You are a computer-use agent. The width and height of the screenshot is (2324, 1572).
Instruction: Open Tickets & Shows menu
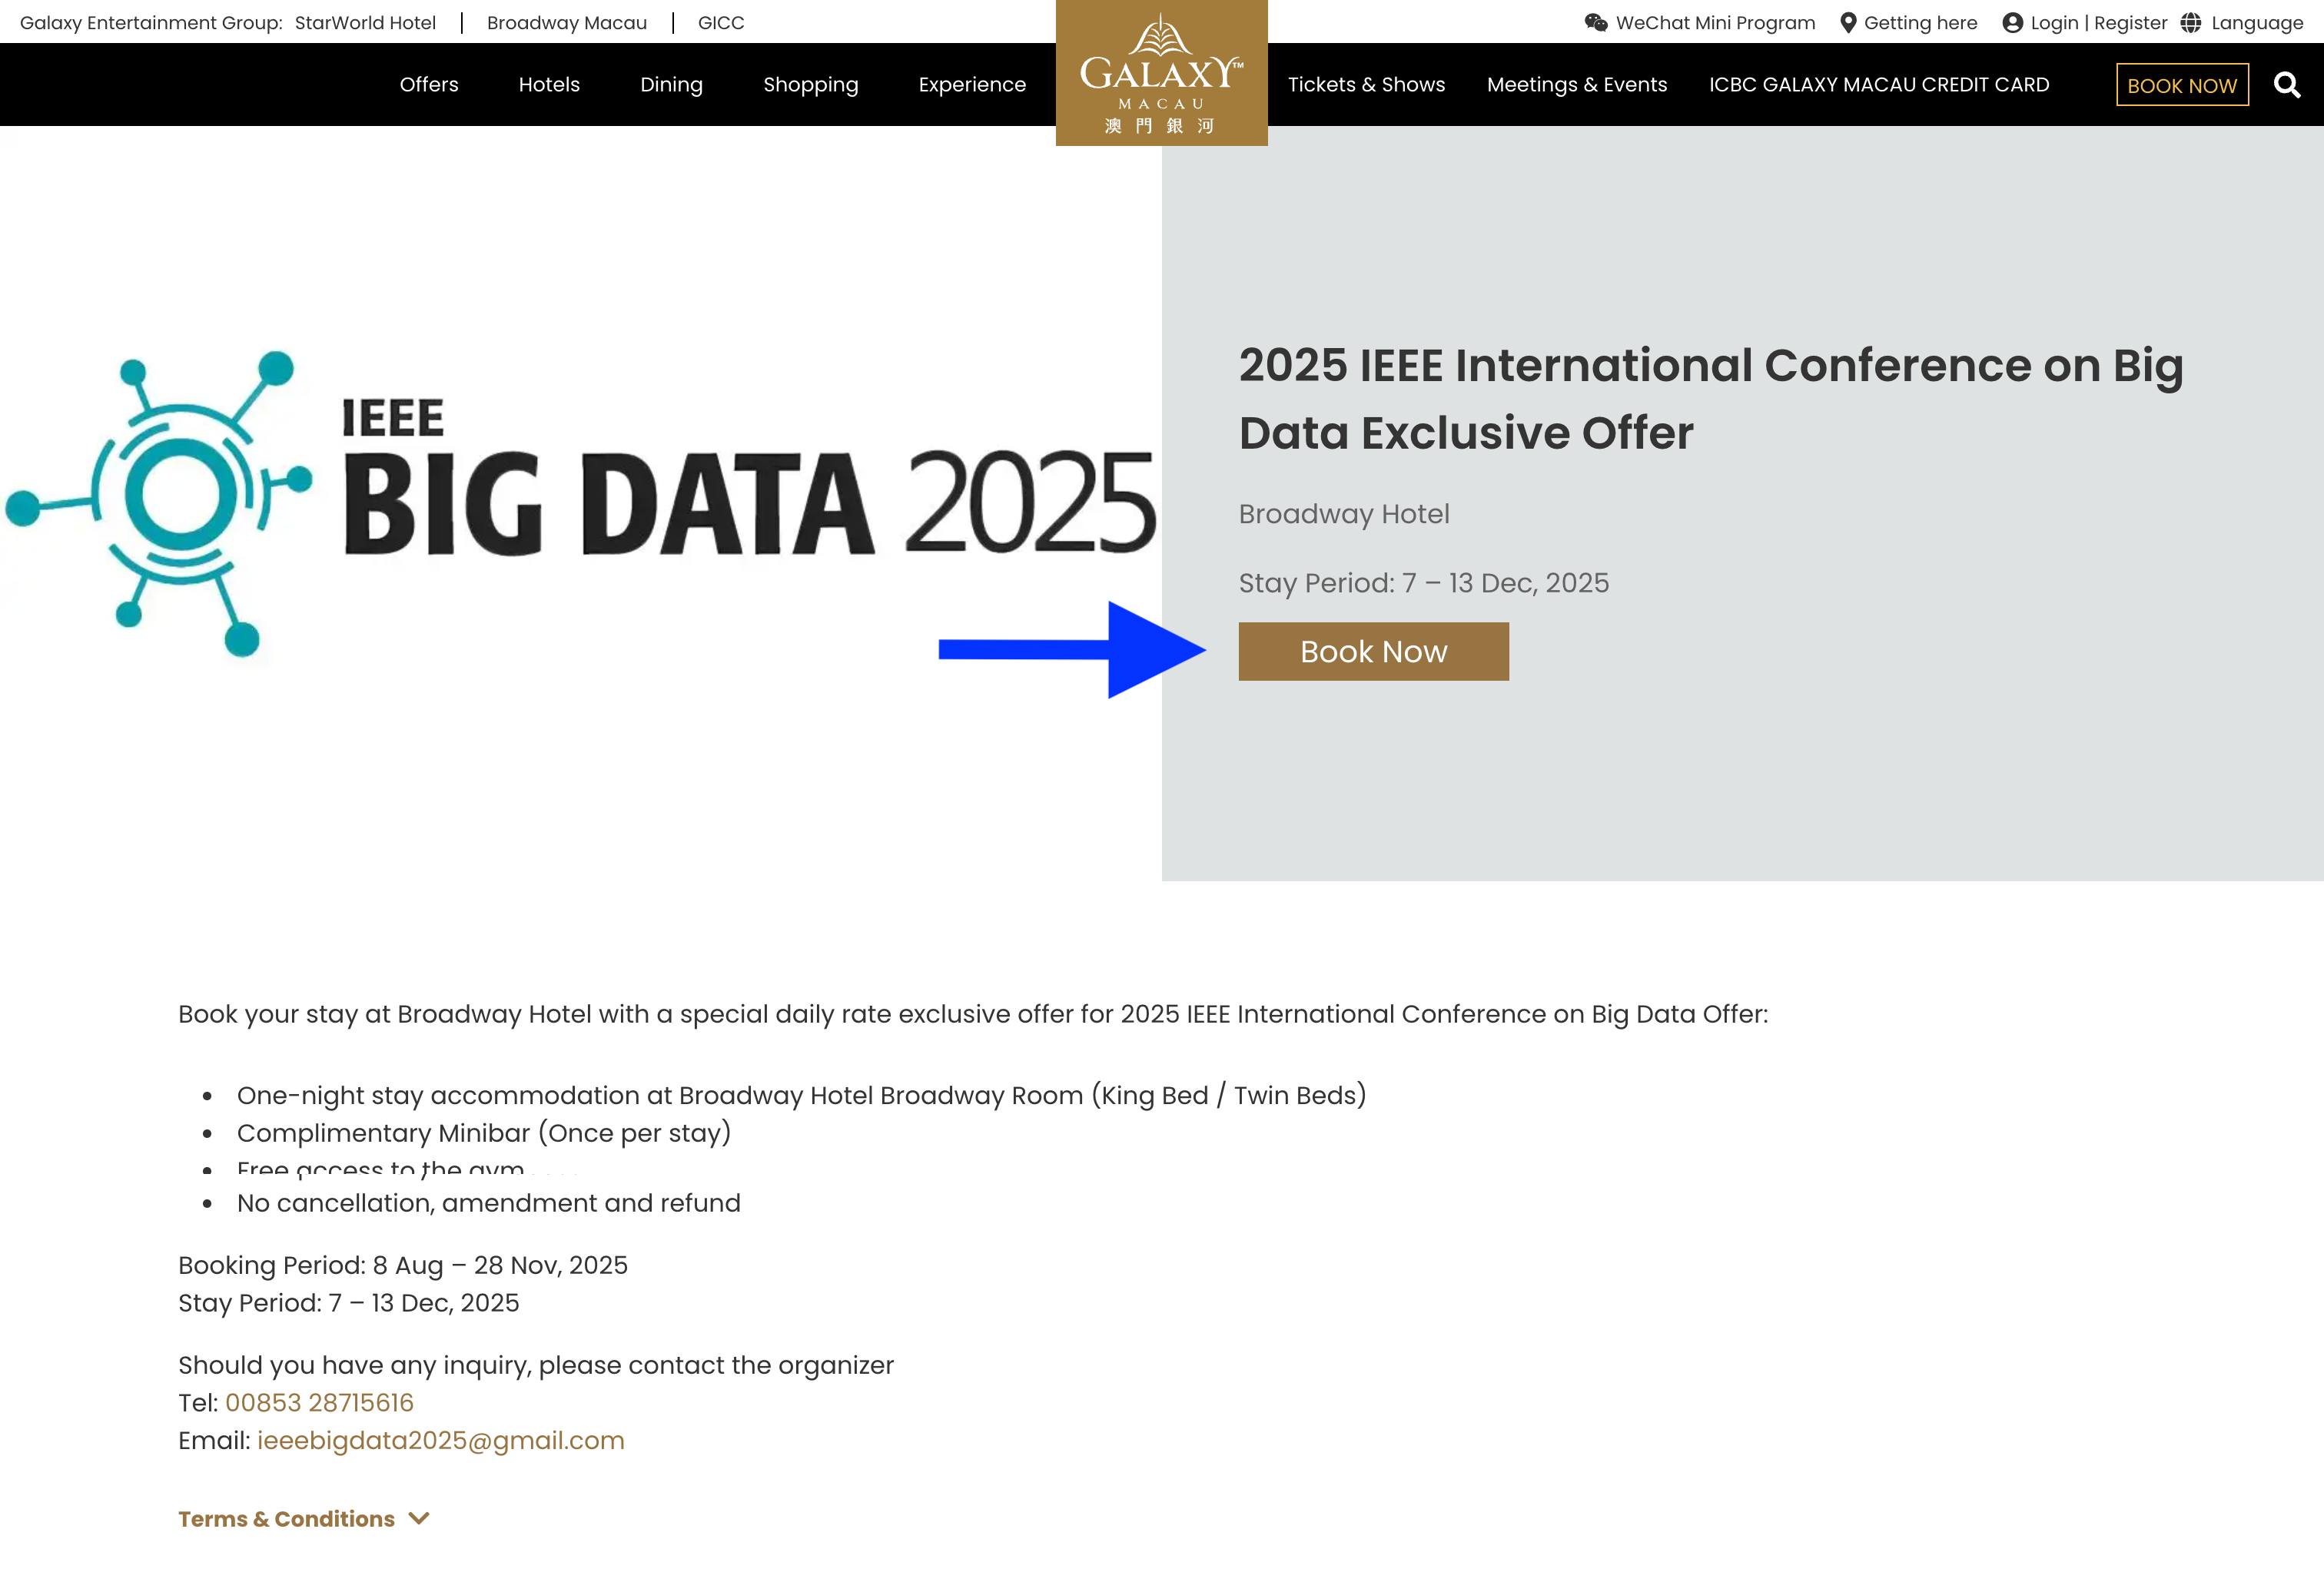1366,85
